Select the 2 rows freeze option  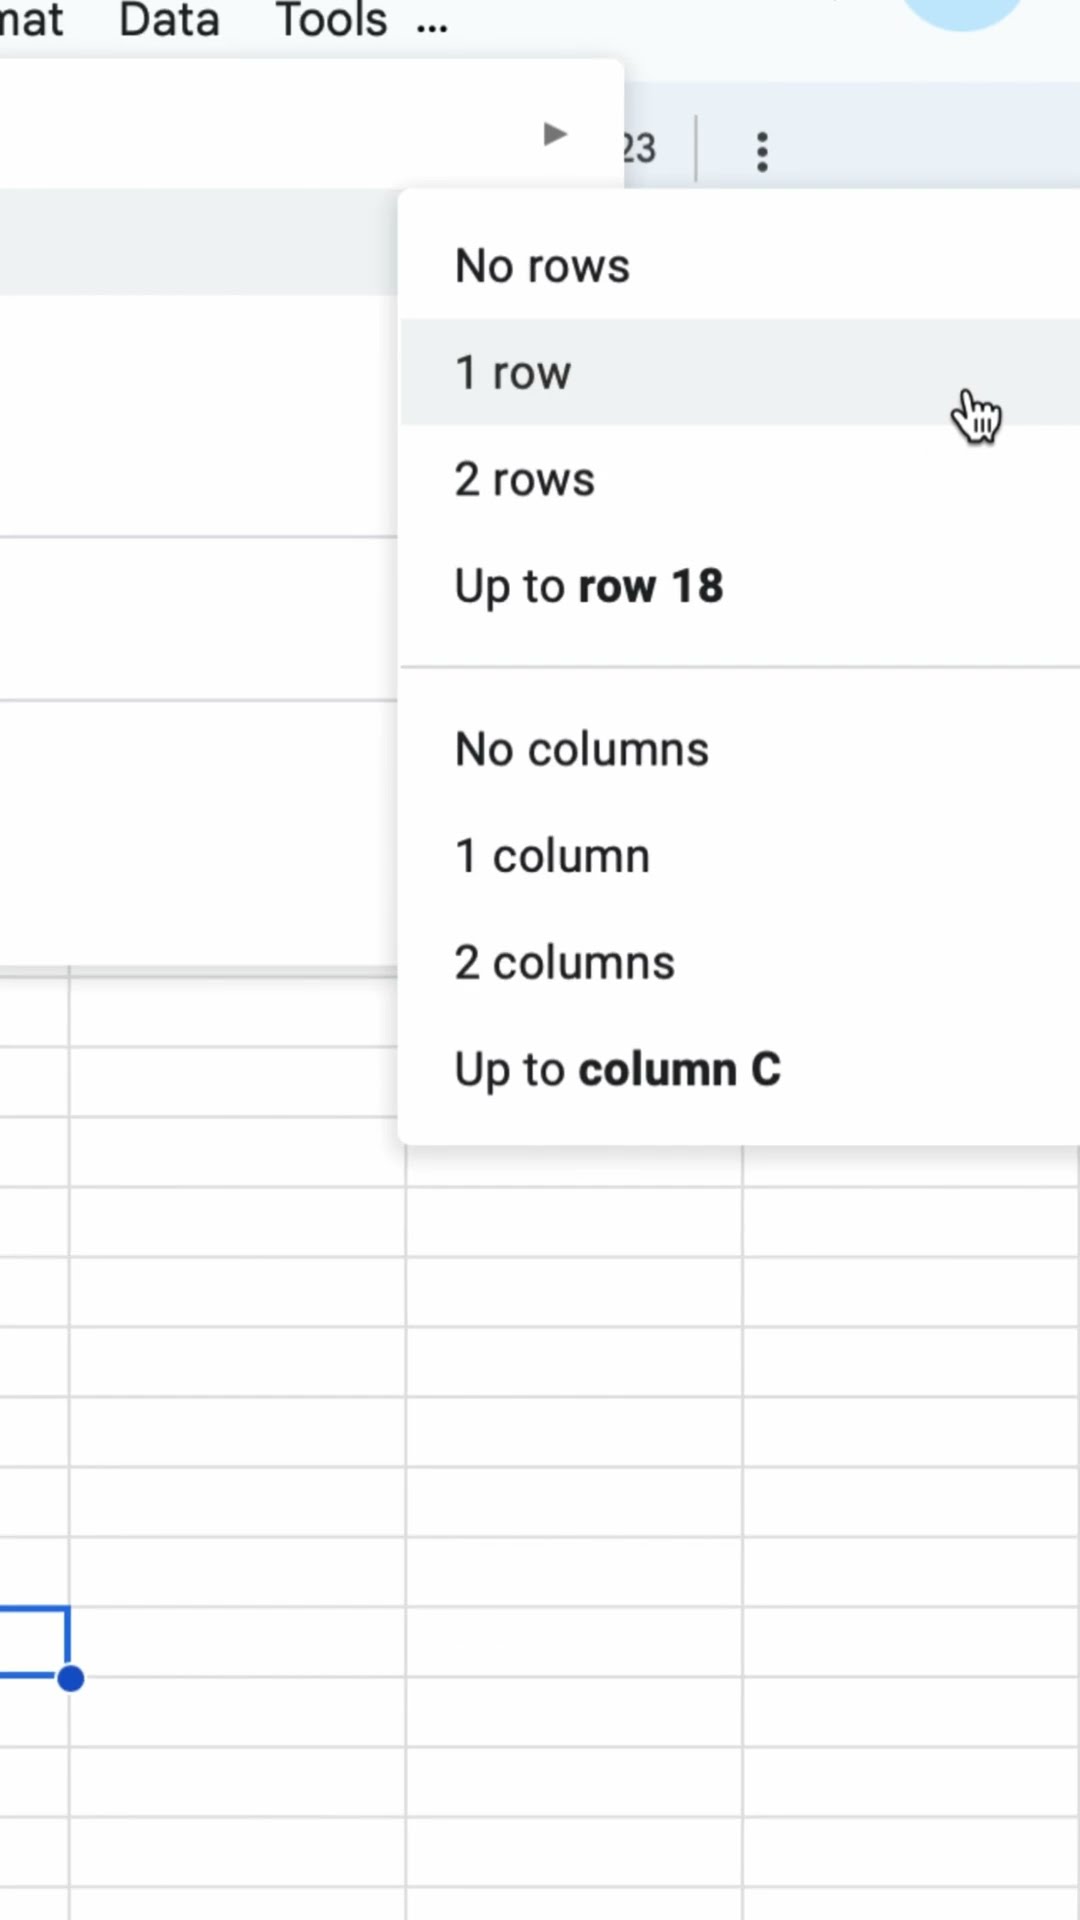point(524,480)
